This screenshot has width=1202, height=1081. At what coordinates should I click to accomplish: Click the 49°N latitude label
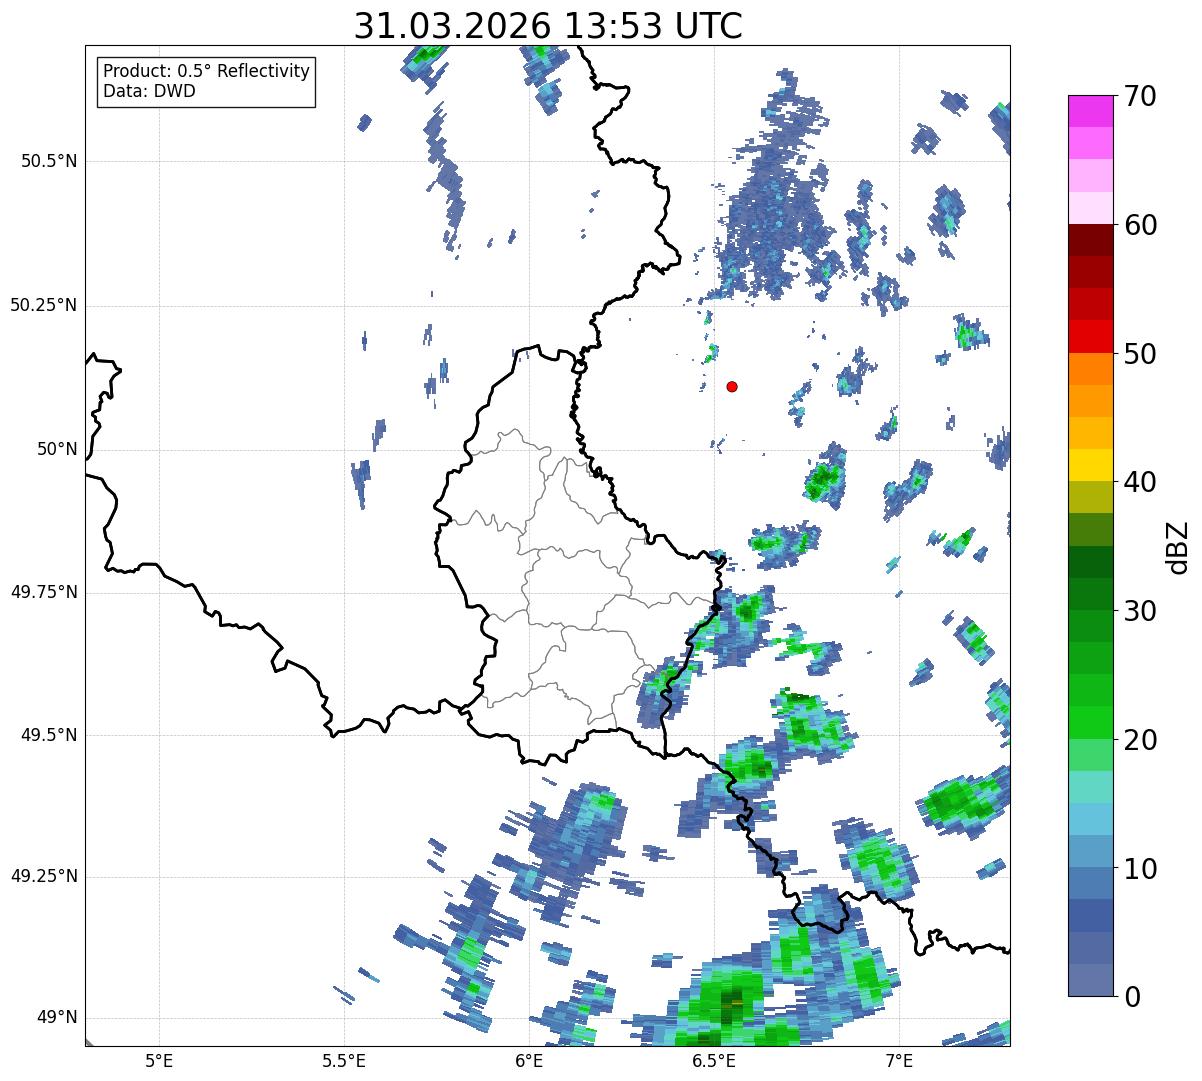pyautogui.click(x=57, y=1017)
